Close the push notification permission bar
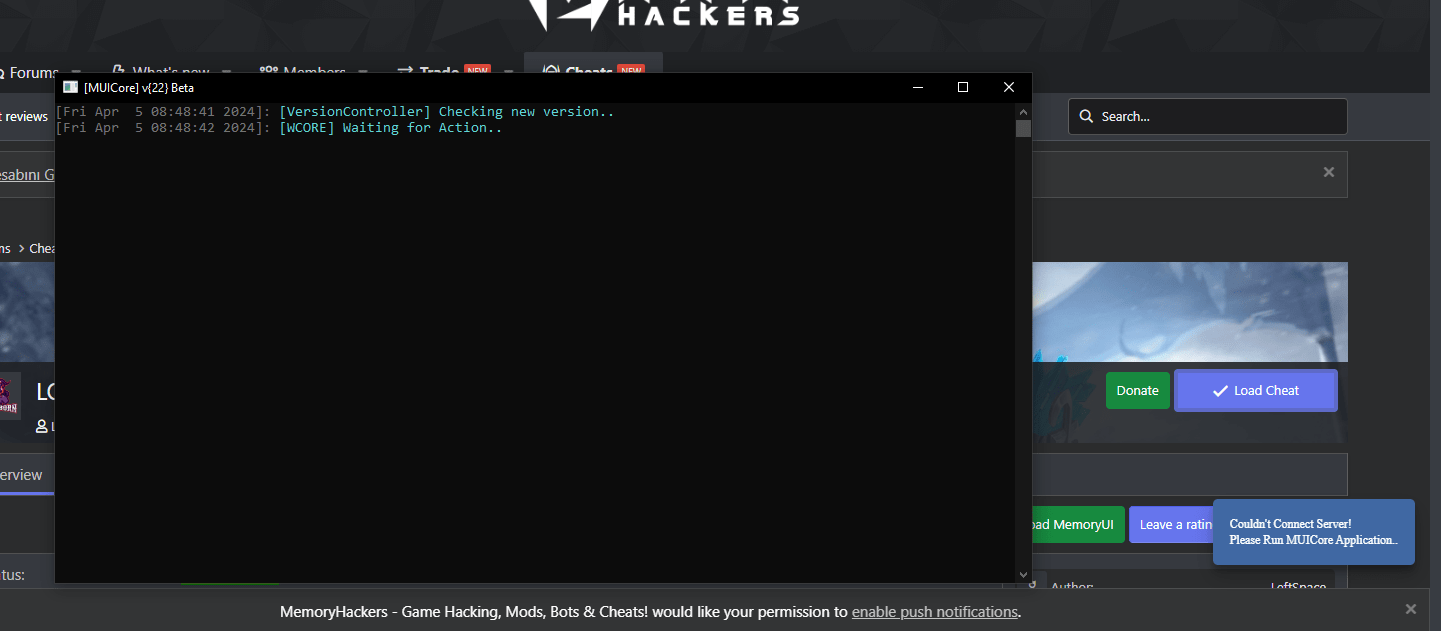 tap(1411, 609)
